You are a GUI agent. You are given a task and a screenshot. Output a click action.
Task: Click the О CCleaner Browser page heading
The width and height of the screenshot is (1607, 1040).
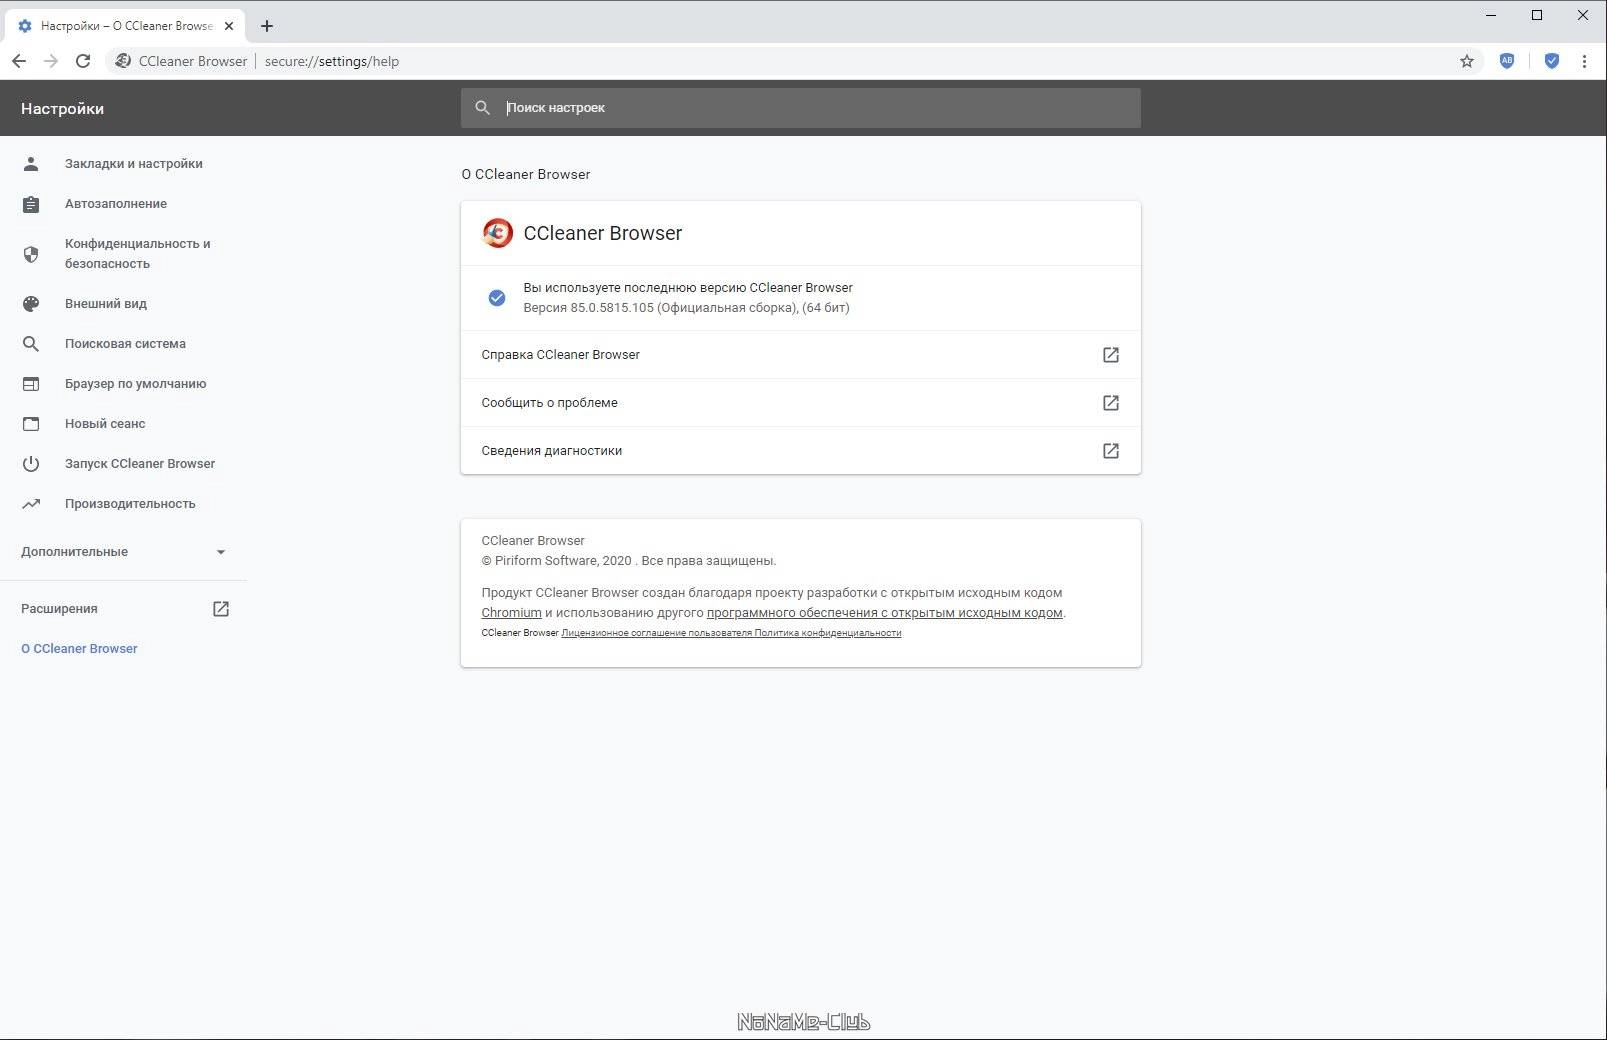click(x=526, y=174)
